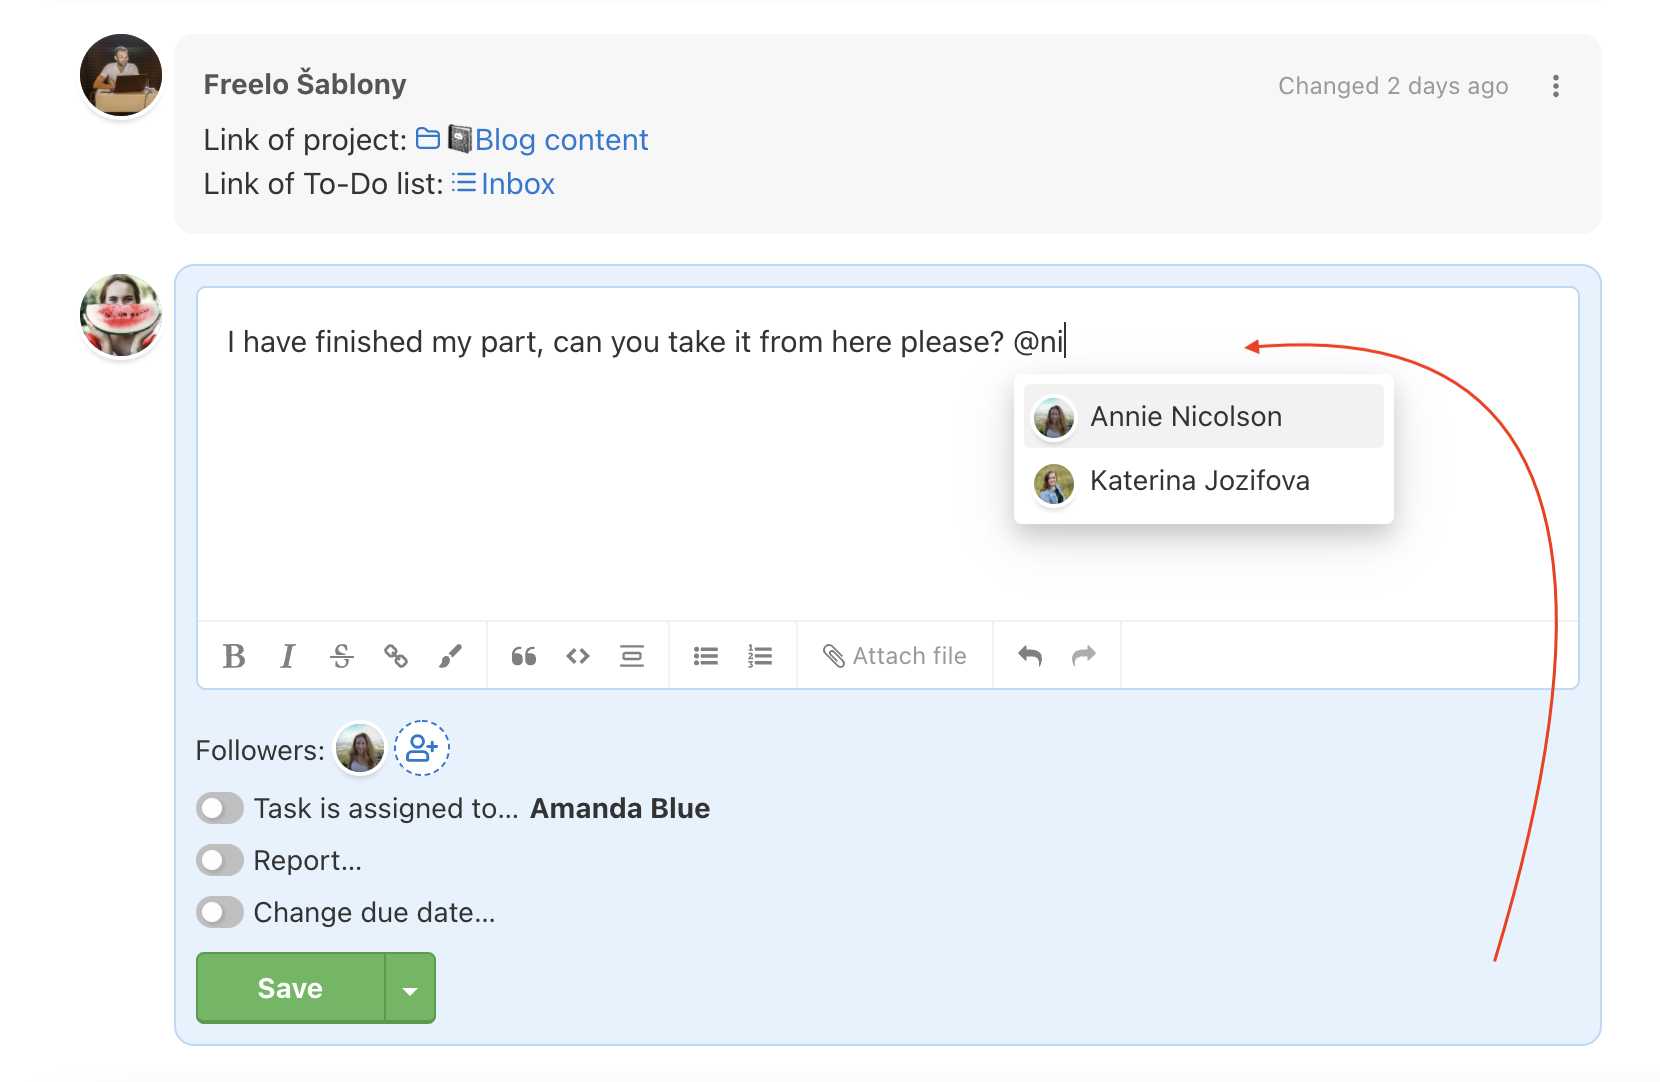This screenshot has width=1660, height=1082.
Task: Insert a block quote
Action: (x=524, y=656)
